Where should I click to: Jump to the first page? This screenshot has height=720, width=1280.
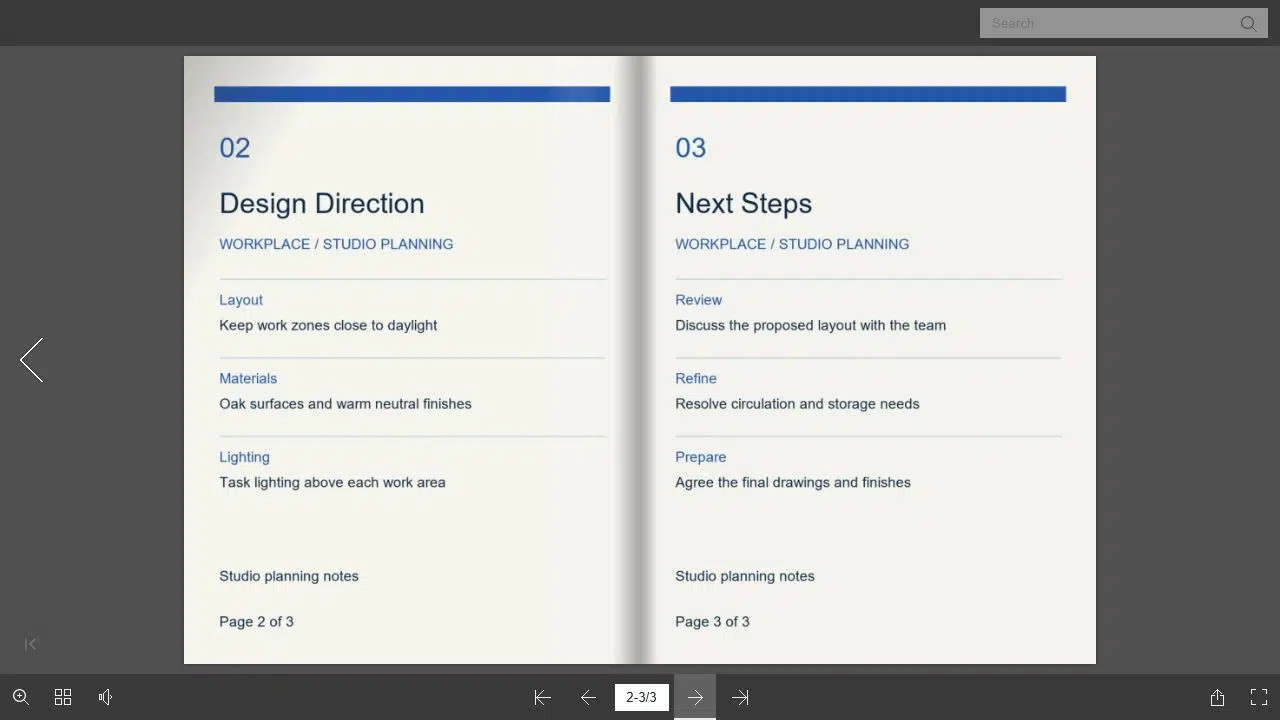542,698
